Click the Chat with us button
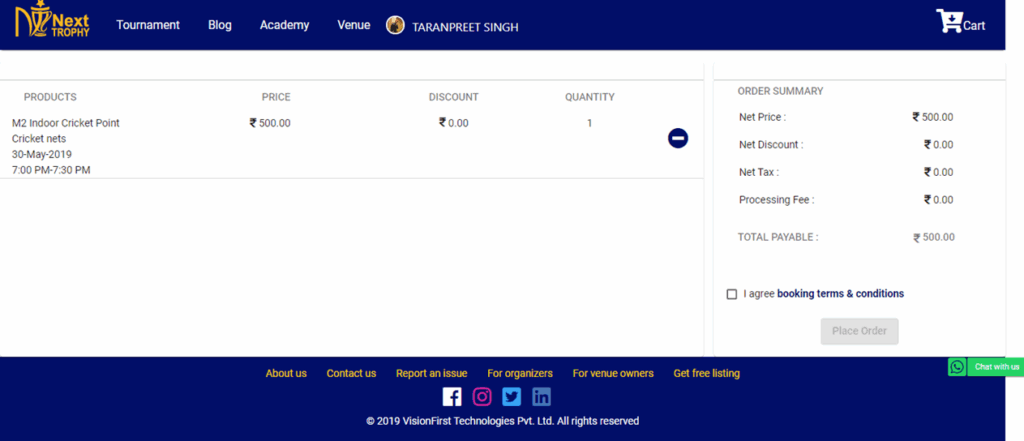The height and width of the screenshot is (441, 1024). [x=996, y=367]
